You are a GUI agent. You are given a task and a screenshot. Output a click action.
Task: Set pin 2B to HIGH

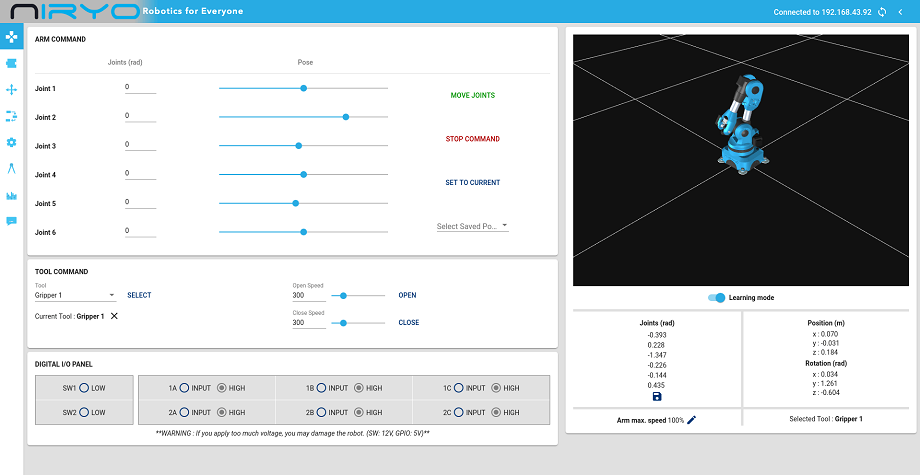point(358,412)
